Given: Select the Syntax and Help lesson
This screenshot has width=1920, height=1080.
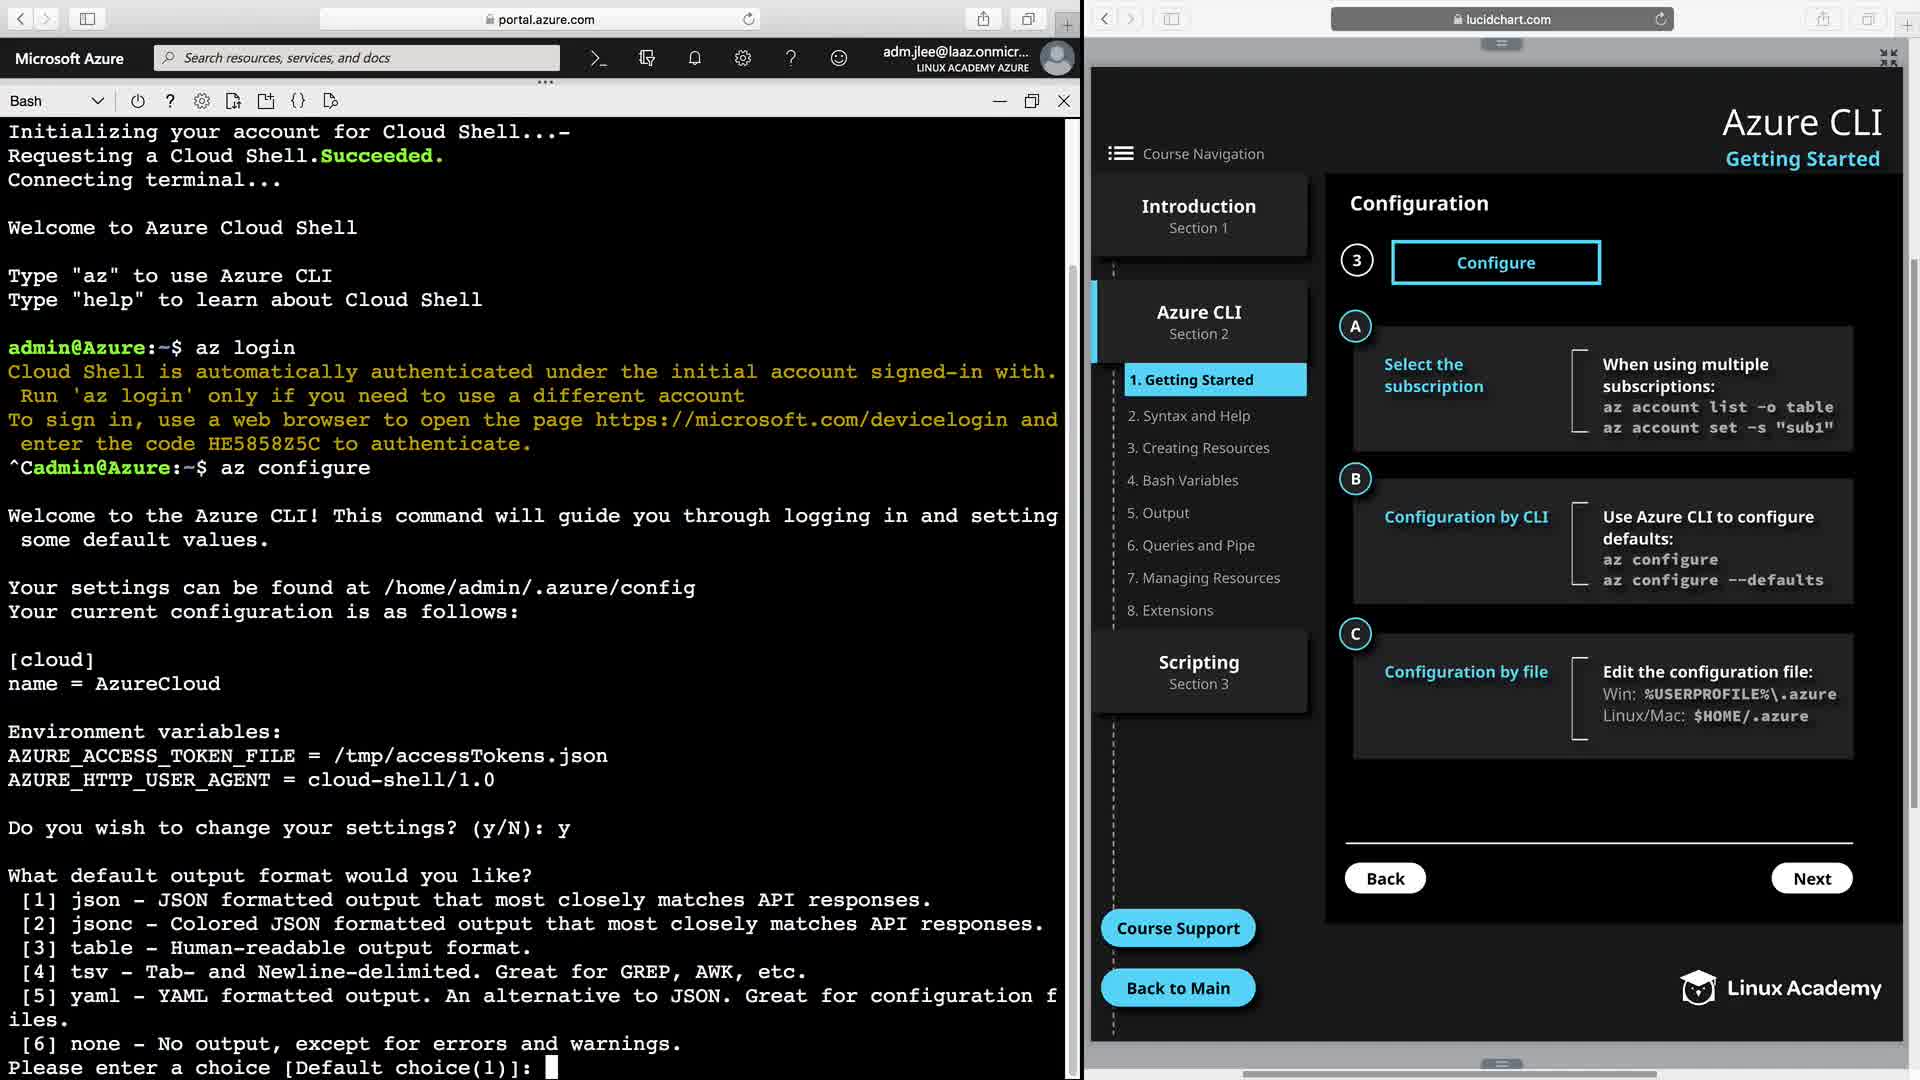Looking at the screenshot, I should pos(1188,416).
